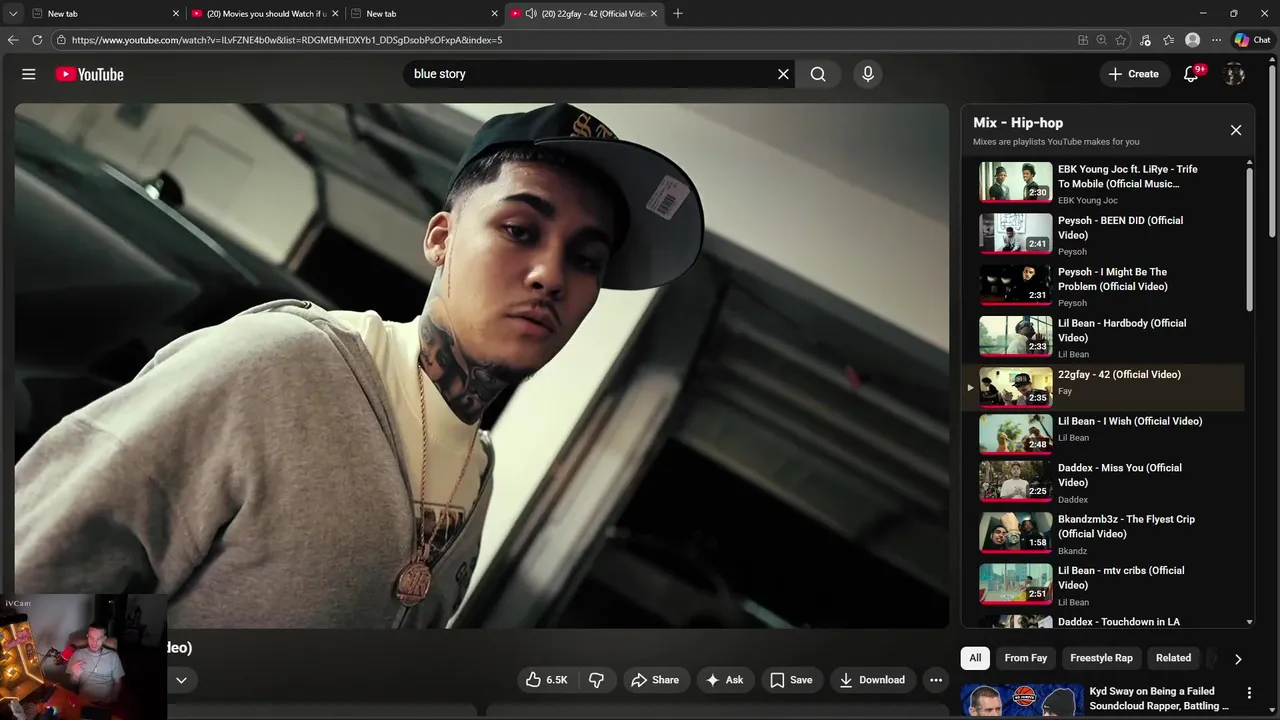
Task: Open the Kyd Sway on Being a Failed title
Action: (x=1159, y=698)
